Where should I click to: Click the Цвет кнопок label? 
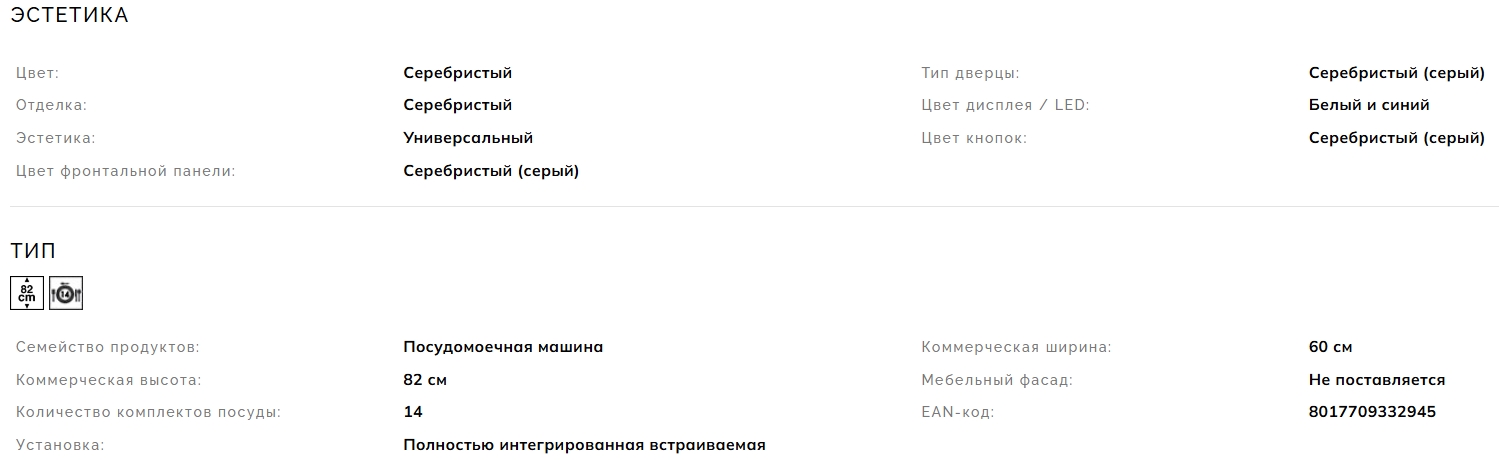[974, 138]
